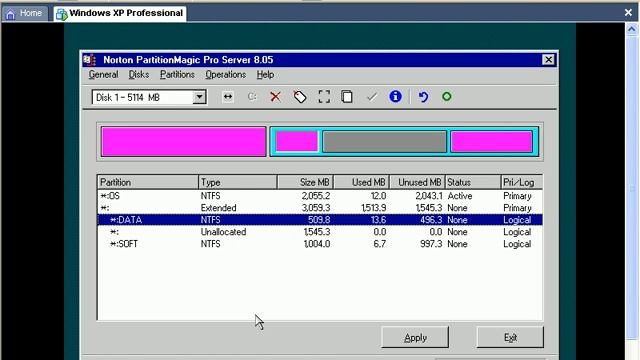Click the Active status cell
Viewport: 640px width, 360px height.
click(x=460, y=196)
